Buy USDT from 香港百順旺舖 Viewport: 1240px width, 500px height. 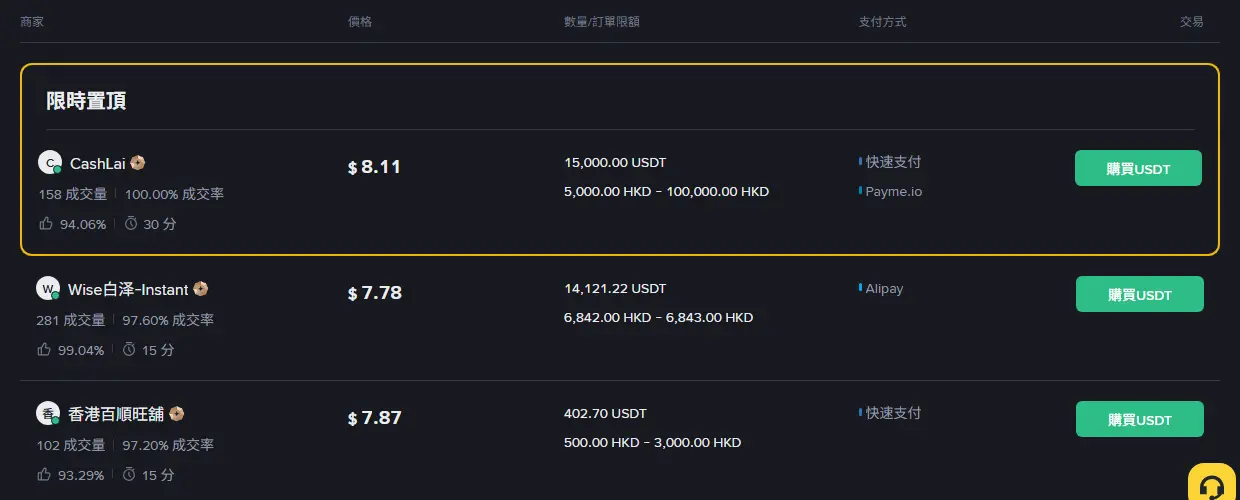1140,419
